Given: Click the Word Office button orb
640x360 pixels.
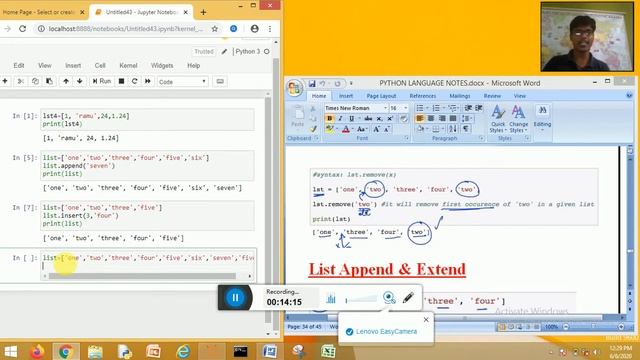Looking at the screenshot, I should (294, 88).
